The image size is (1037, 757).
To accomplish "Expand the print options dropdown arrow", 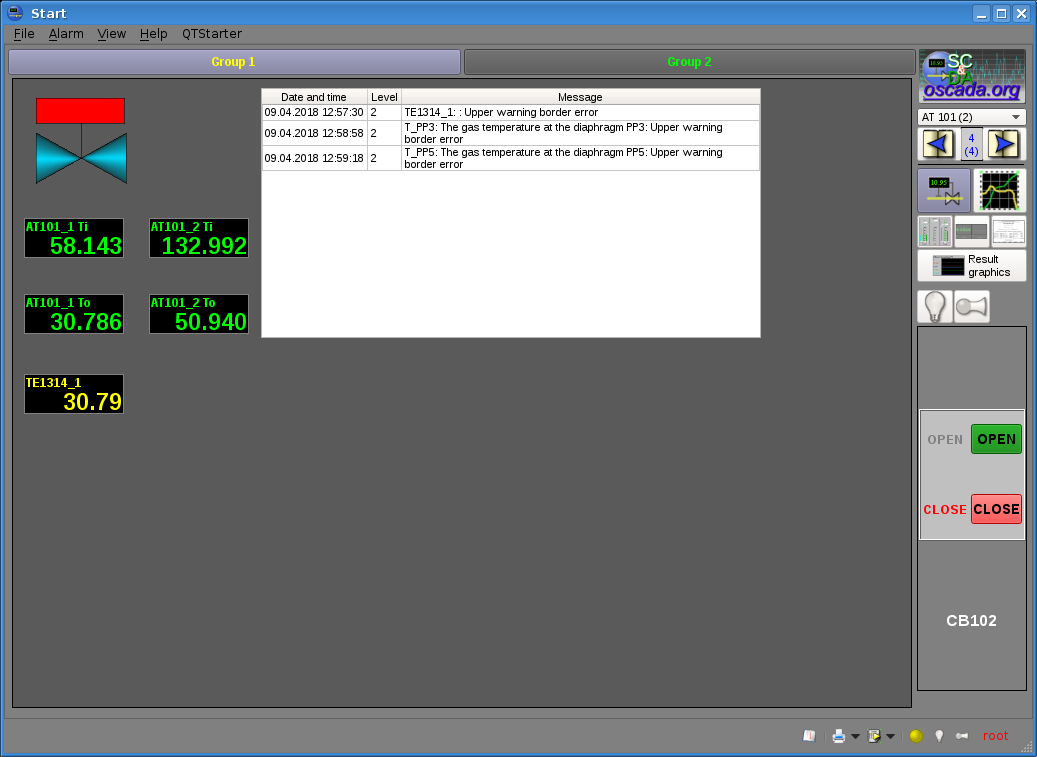I will (855, 737).
